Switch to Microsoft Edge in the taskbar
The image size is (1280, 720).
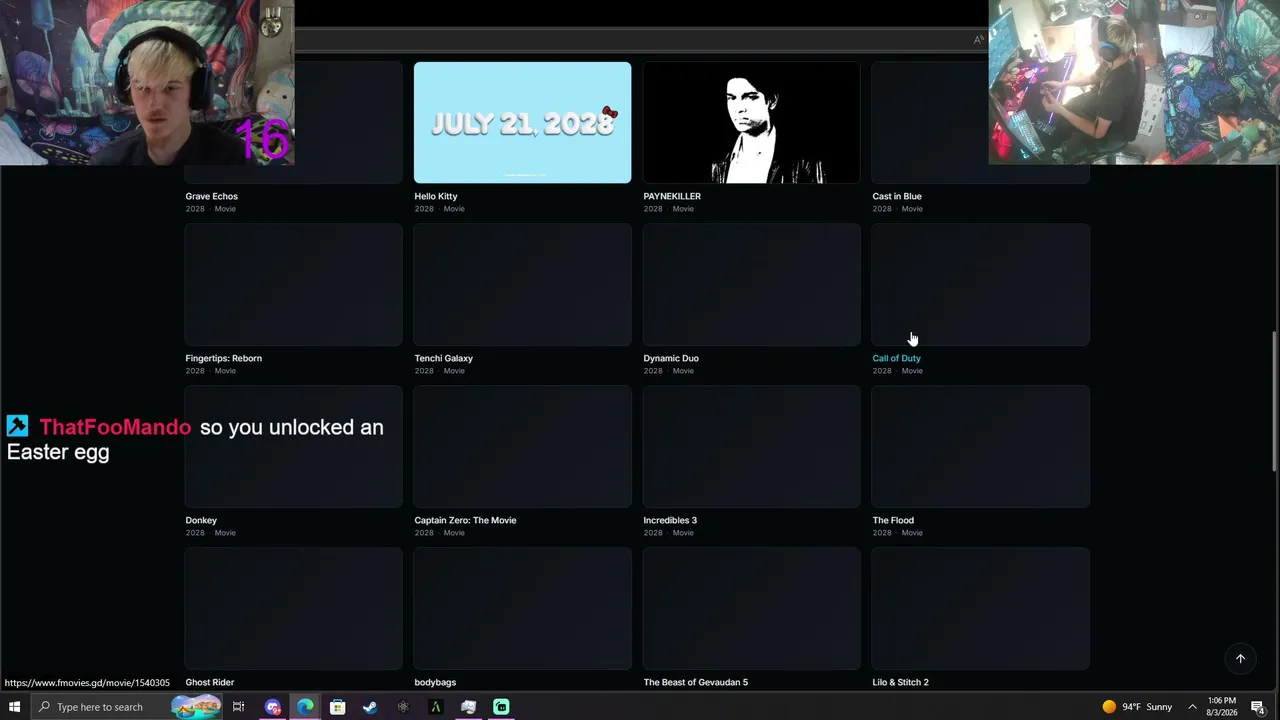click(x=305, y=707)
